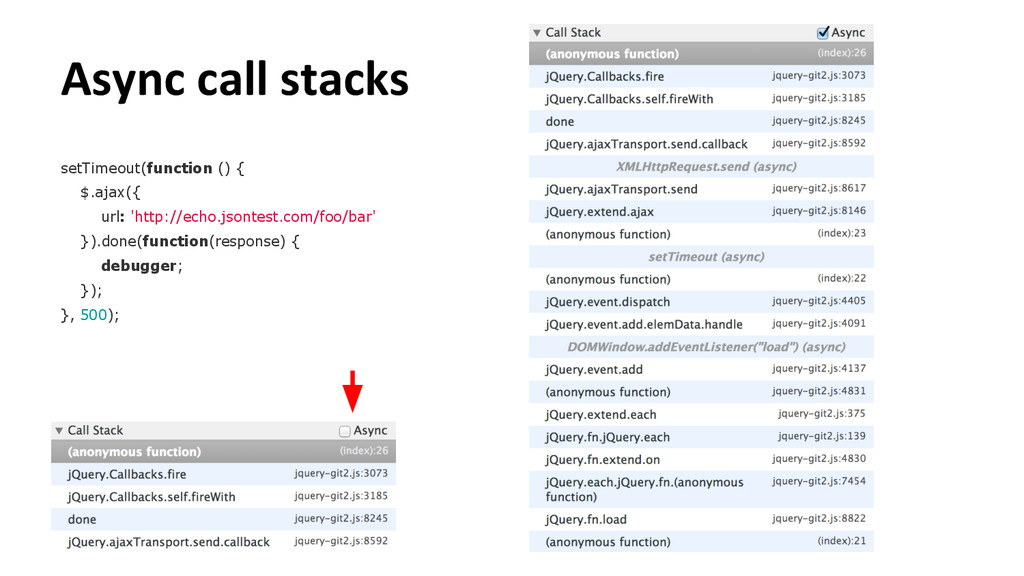Uncheck the Async checkbox in the right Call Stack panel
This screenshot has width=1024, height=576.
coord(823,33)
